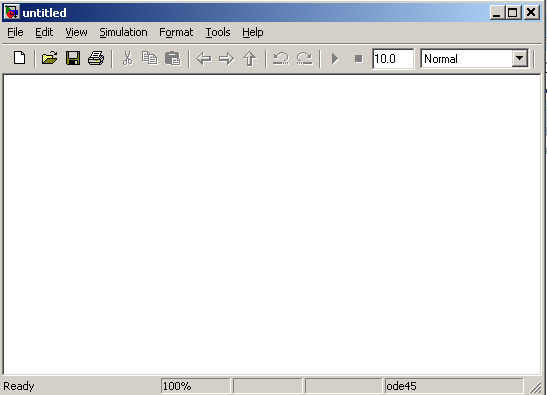Paste using the clipboard icon
This screenshot has width=547, height=395.
tap(173, 58)
